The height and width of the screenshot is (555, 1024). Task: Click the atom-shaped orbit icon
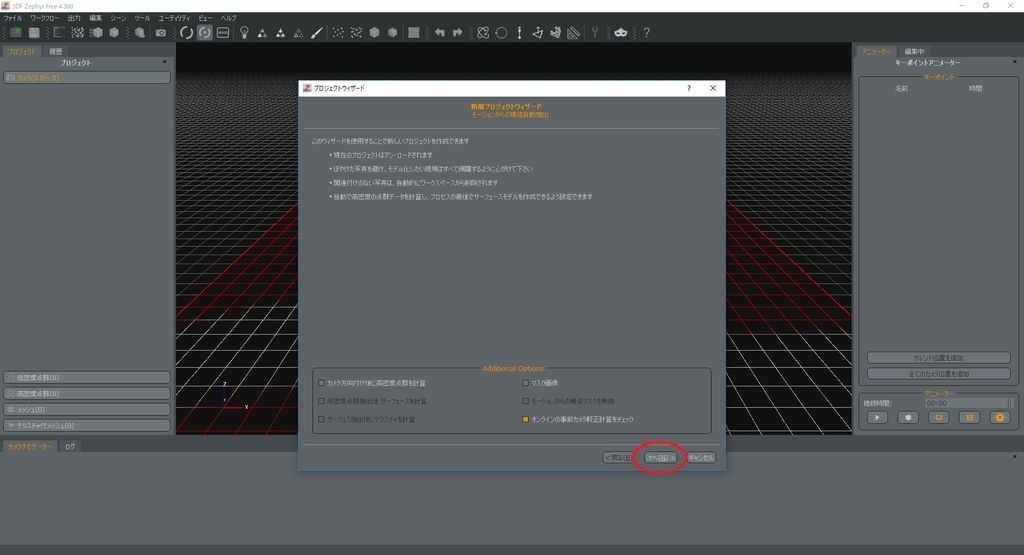tap(483, 33)
